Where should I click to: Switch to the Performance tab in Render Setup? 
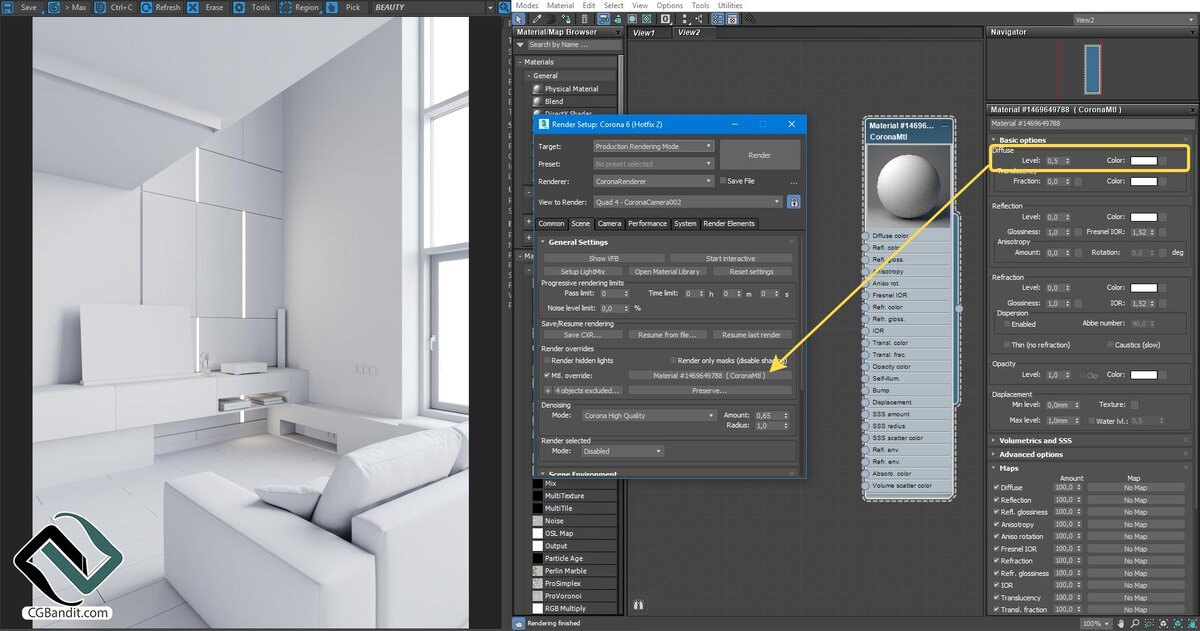(647, 224)
